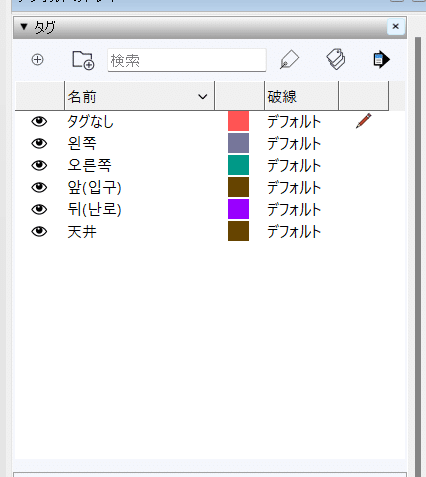
Task: Open color swatch for 앞(입구) tag
Action: 238,187
